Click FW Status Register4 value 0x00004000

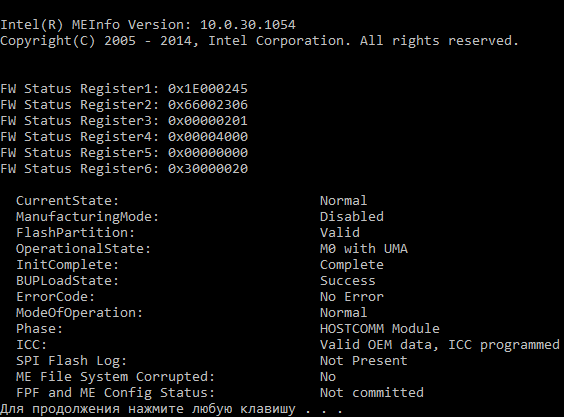(208, 137)
